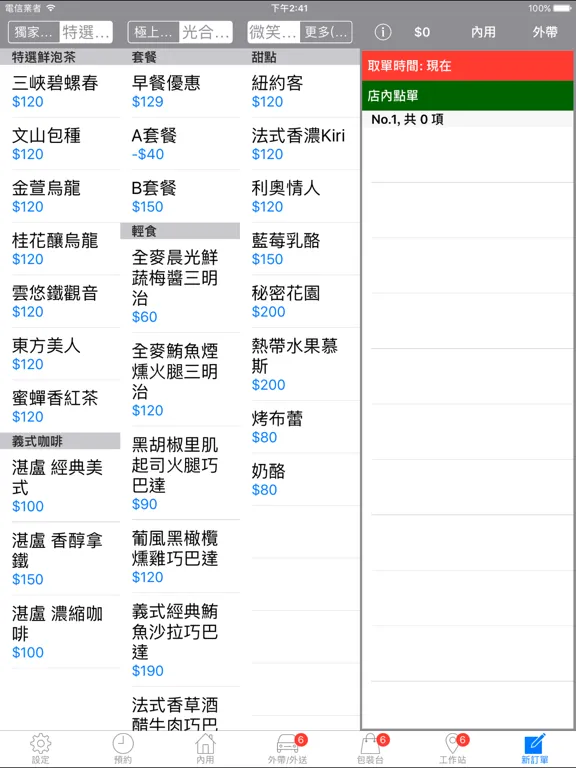Viewport: 576px width, 768px height.
Task: Open the 預約 clock tab
Action: click(123, 749)
